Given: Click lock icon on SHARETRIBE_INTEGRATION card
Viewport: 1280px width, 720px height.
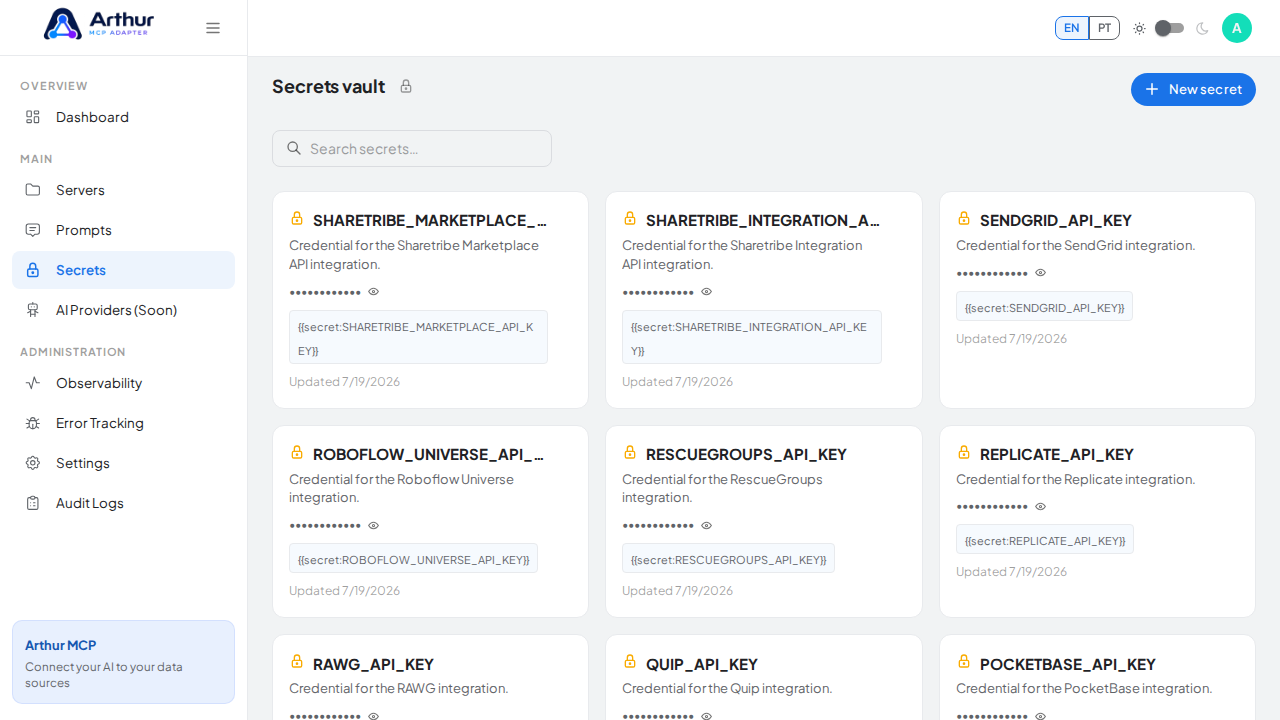Looking at the screenshot, I should click(630, 218).
